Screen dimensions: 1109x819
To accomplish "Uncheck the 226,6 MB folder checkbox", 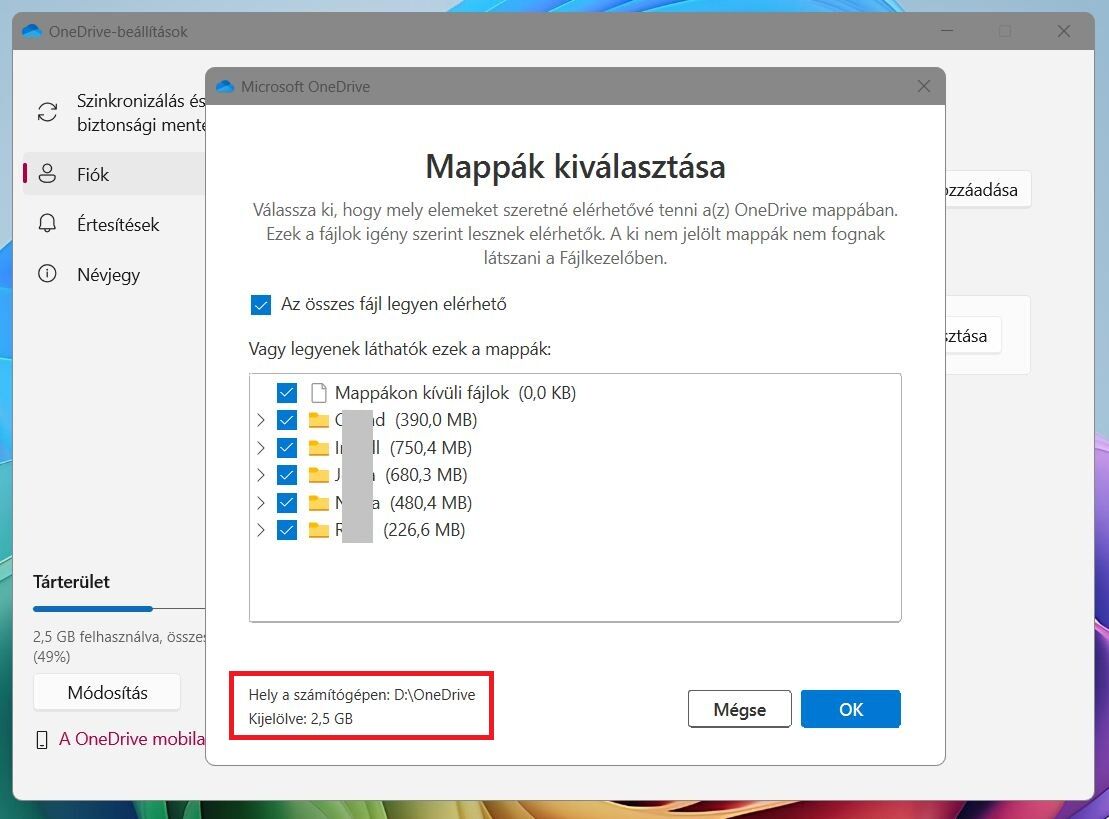I will (286, 530).
